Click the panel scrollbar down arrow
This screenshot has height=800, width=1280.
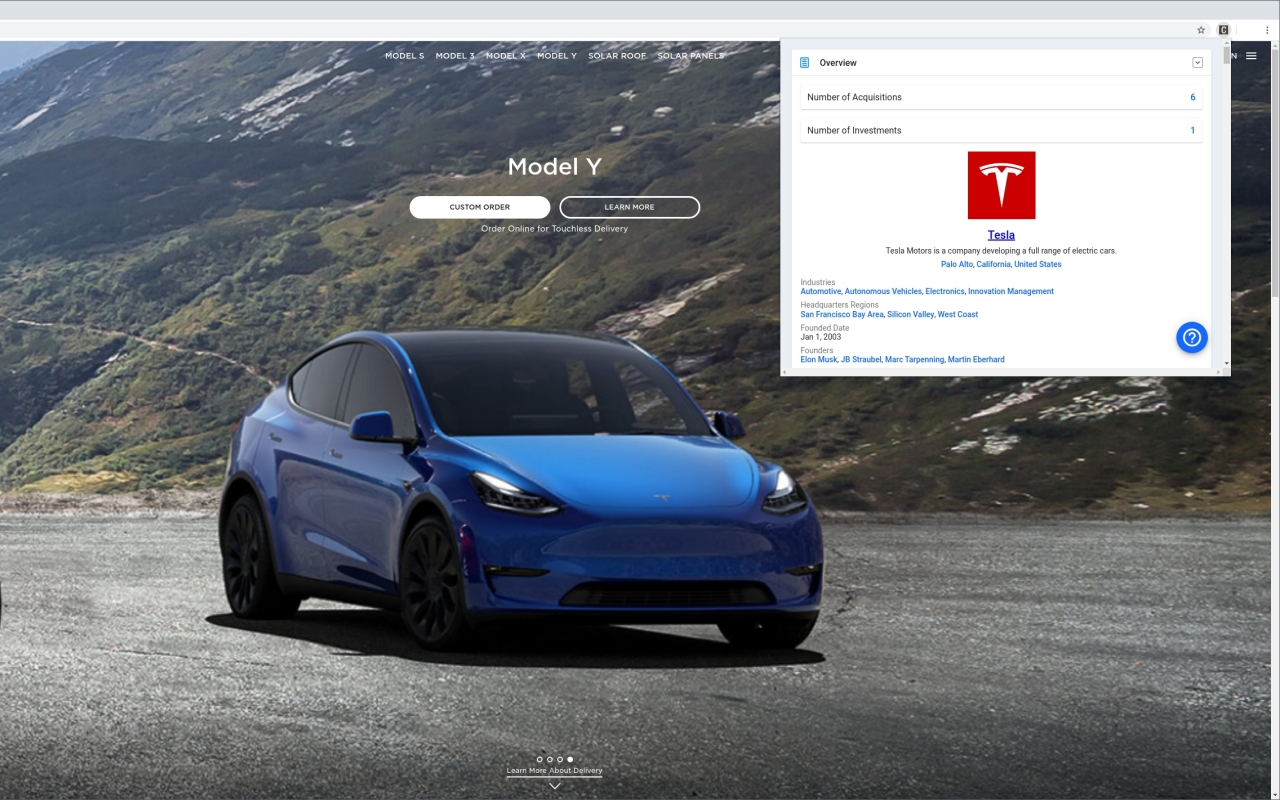(x=1227, y=364)
